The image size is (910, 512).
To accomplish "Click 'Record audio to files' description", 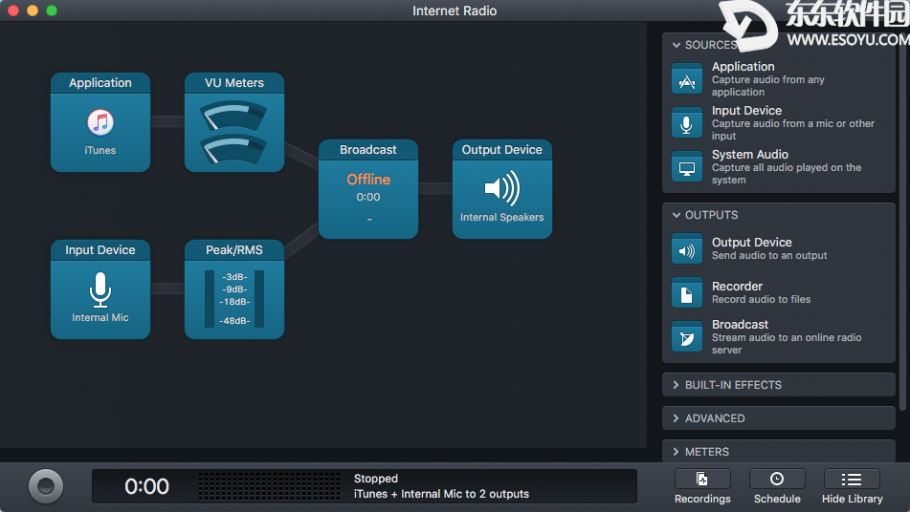I will (x=761, y=300).
